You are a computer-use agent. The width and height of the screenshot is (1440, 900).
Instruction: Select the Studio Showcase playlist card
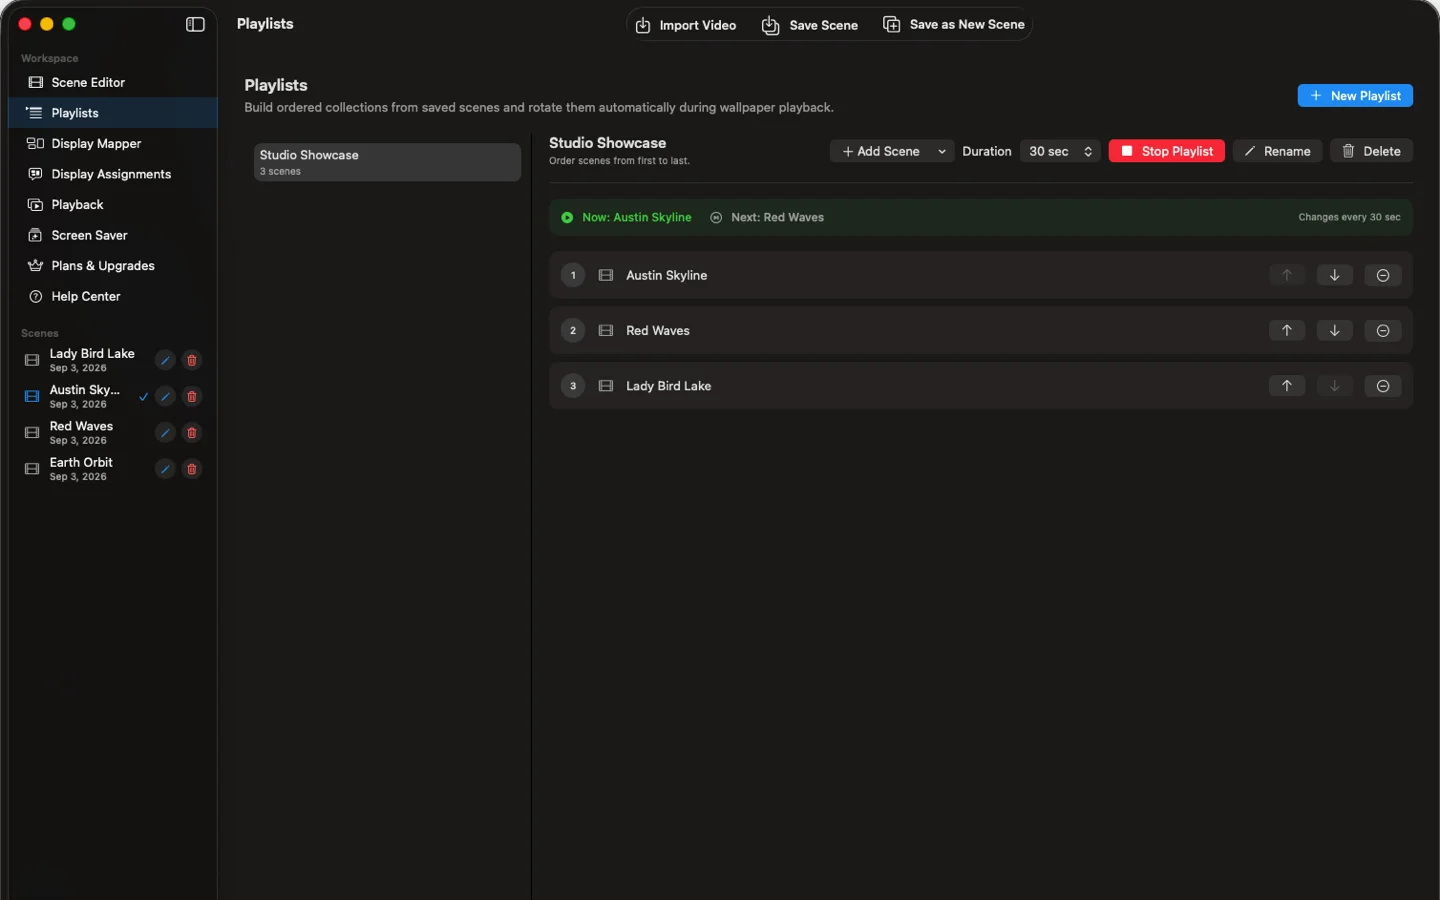[387, 162]
